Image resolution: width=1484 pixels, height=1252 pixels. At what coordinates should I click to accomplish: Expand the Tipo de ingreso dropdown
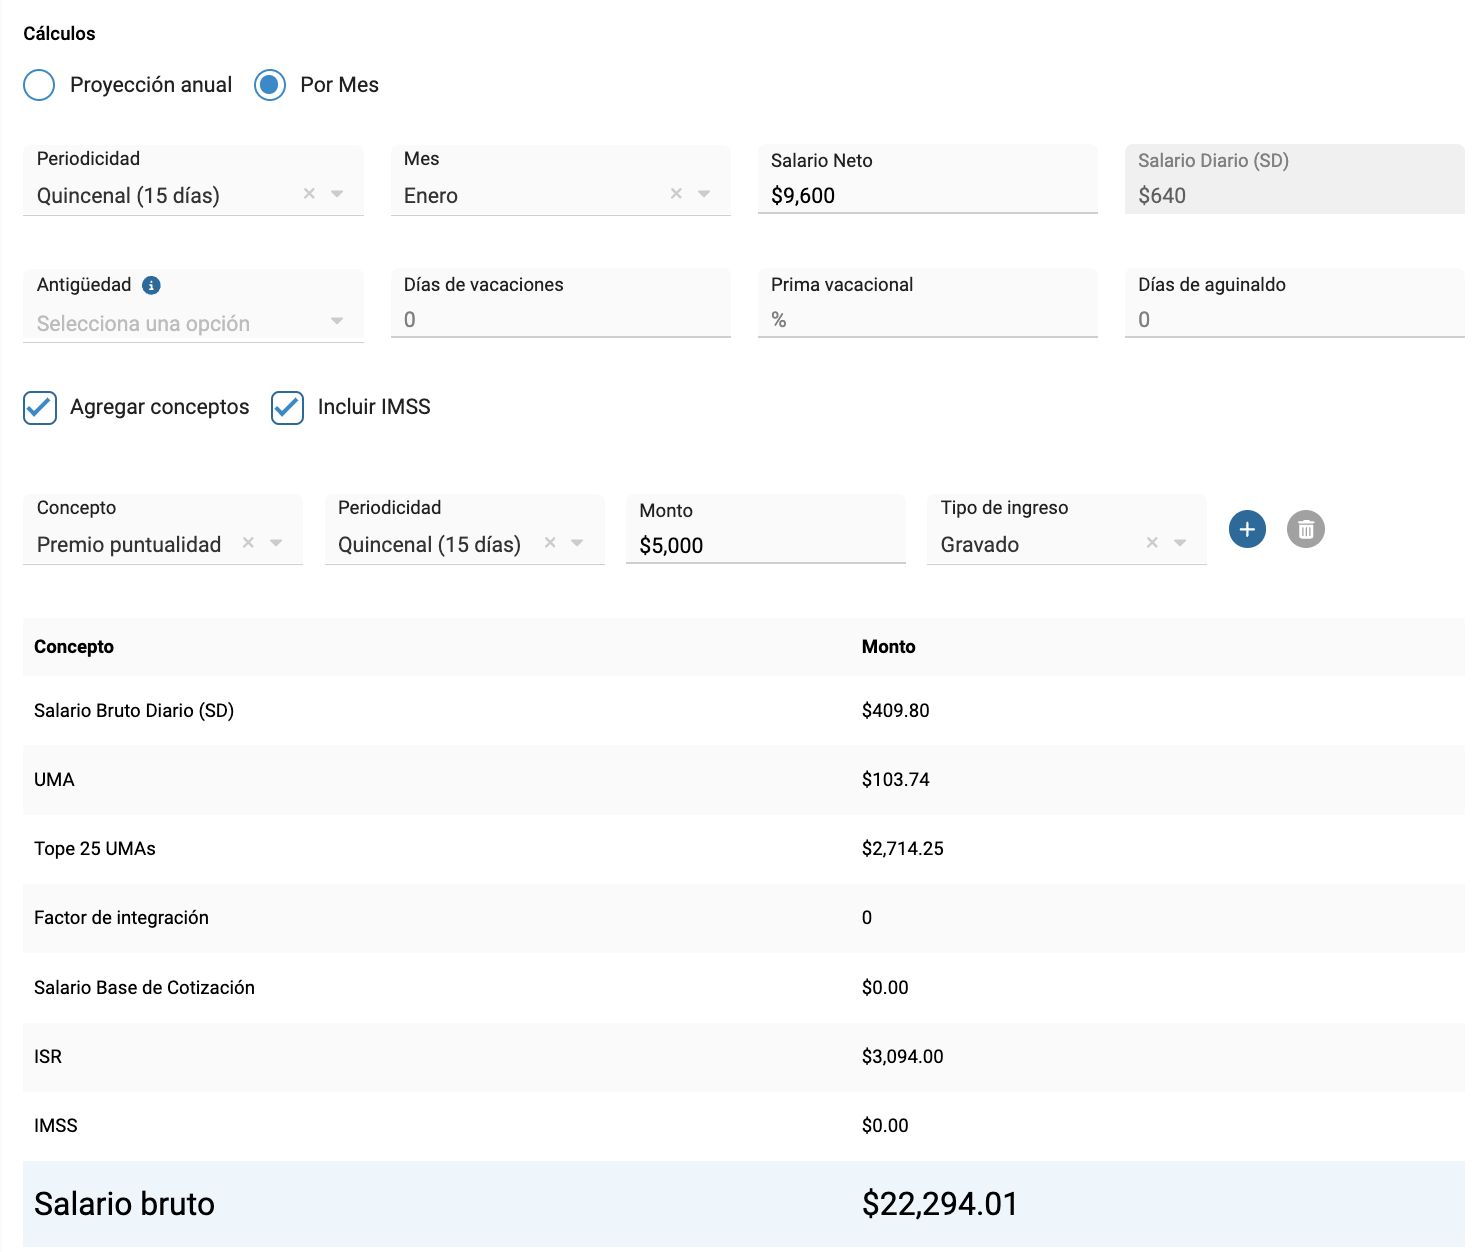1180,544
